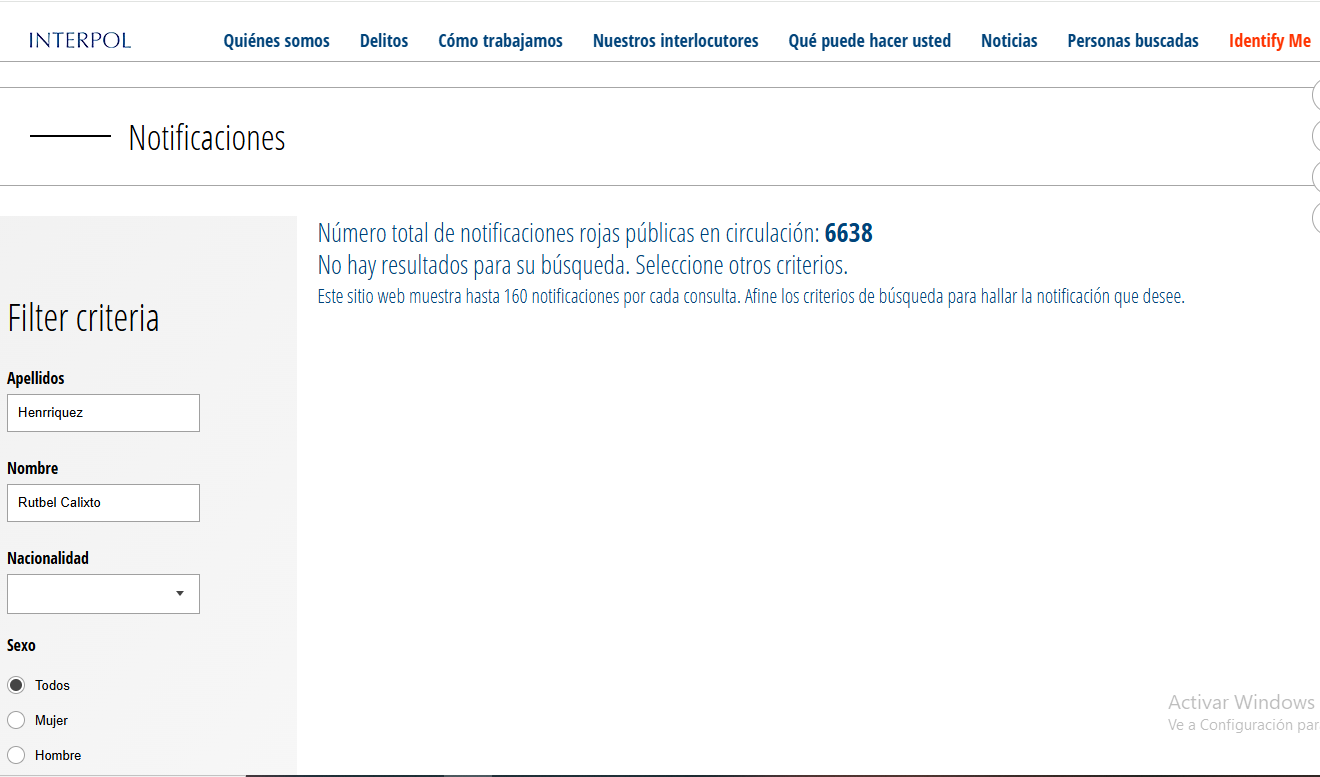Open Qué puede hacer usted menu
Image resolution: width=1320 pixels, height=777 pixels.
[x=869, y=41]
